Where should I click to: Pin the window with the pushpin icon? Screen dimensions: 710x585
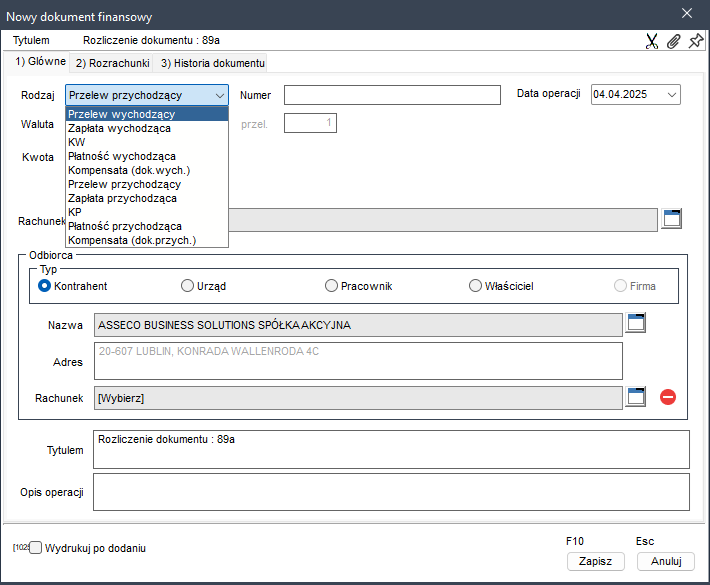(x=696, y=41)
